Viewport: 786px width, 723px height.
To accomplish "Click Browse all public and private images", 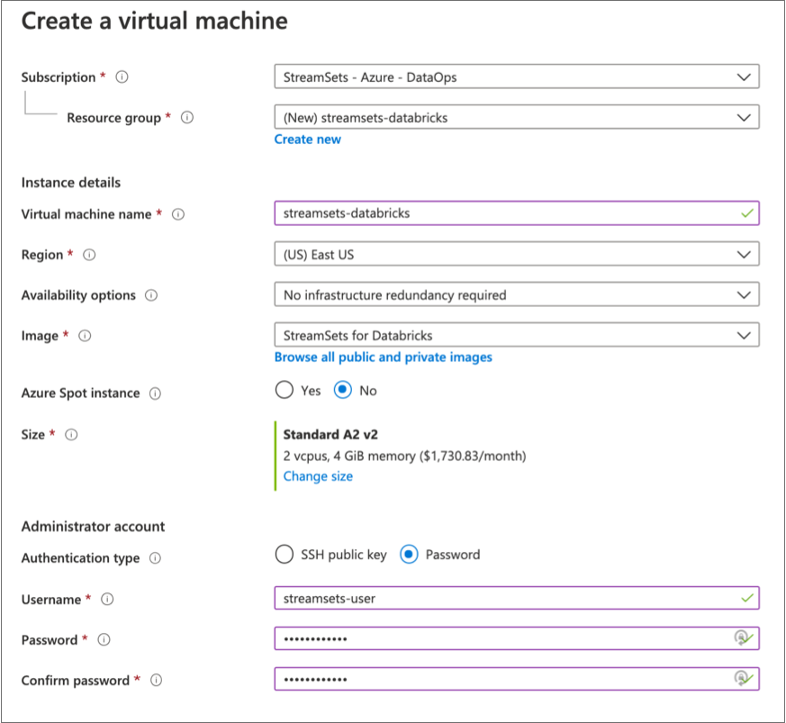I will tap(383, 357).
